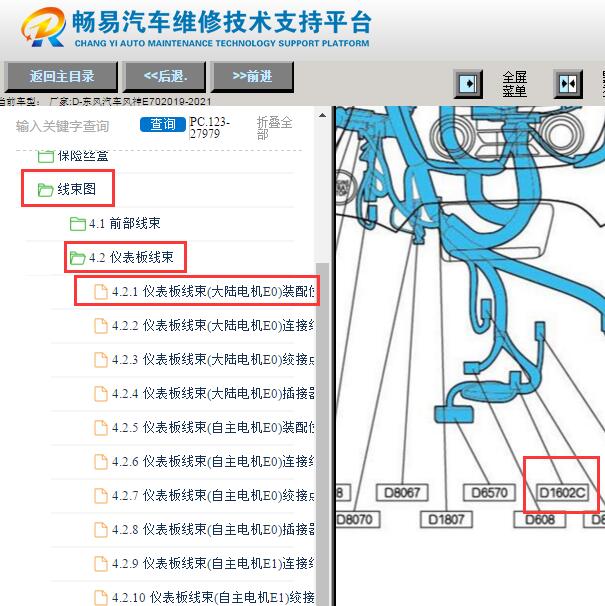Select the 全屏菜单 label

[514, 84]
